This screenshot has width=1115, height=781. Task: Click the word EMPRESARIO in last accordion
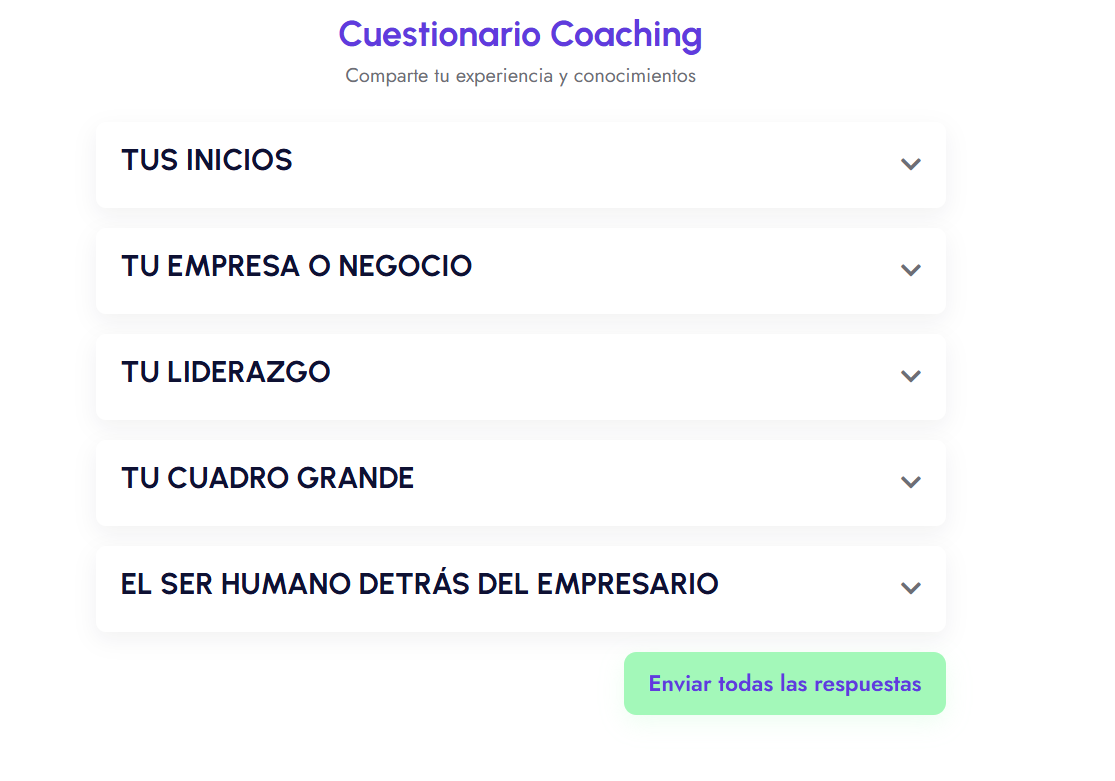click(x=627, y=584)
